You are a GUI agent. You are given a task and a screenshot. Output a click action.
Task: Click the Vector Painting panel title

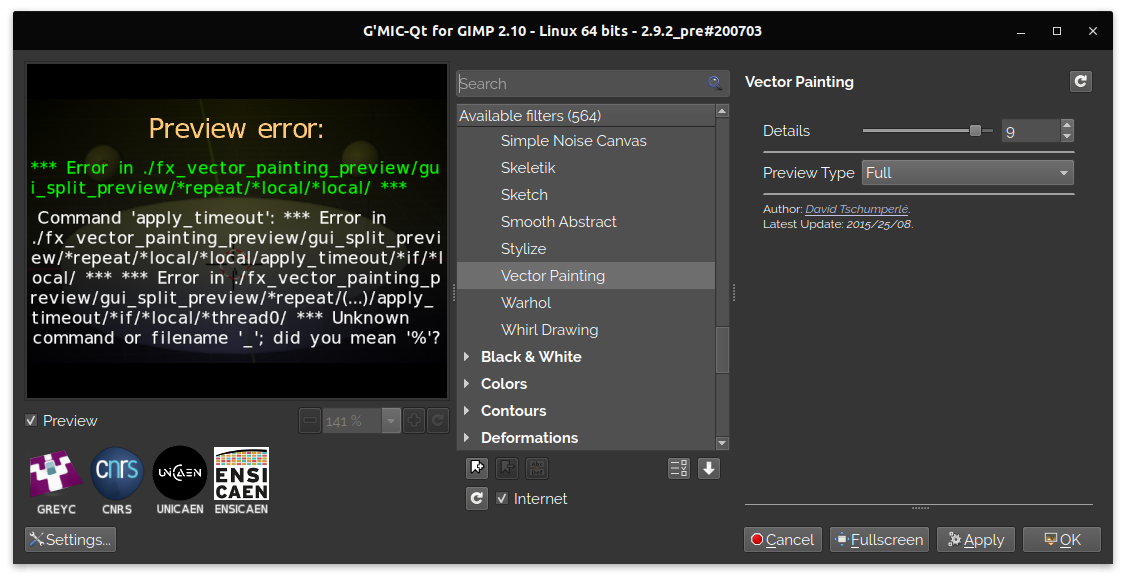pyautogui.click(x=799, y=82)
